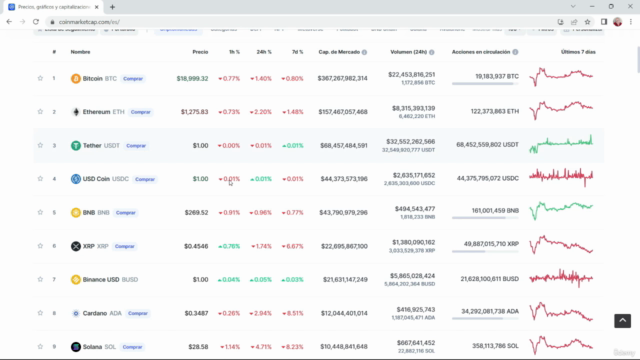The width and height of the screenshot is (640, 360).
Task: Bookmark page using address bar star
Action: tap(587, 22)
